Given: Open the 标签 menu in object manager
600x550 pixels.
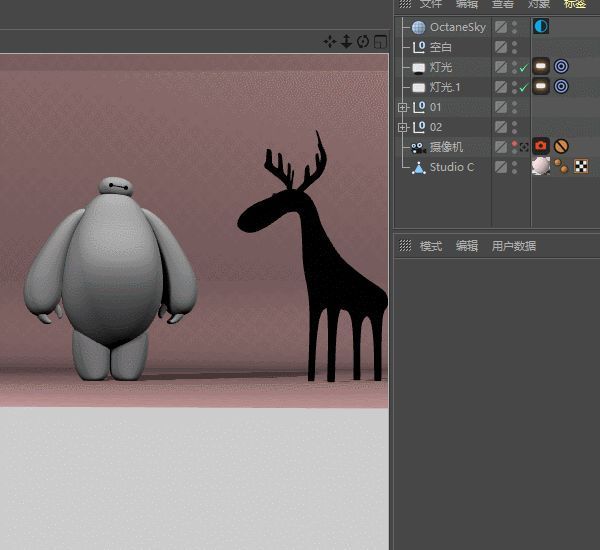Looking at the screenshot, I should point(575,4).
